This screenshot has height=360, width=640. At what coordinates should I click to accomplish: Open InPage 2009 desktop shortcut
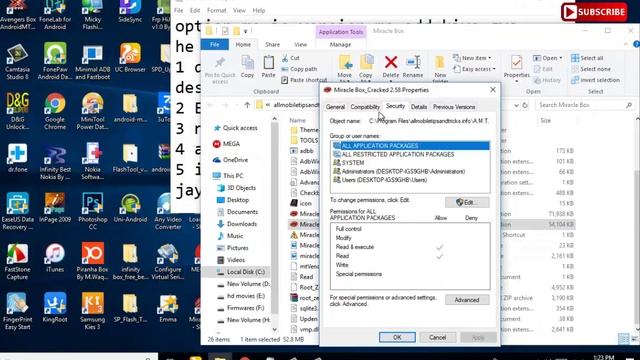coord(55,208)
